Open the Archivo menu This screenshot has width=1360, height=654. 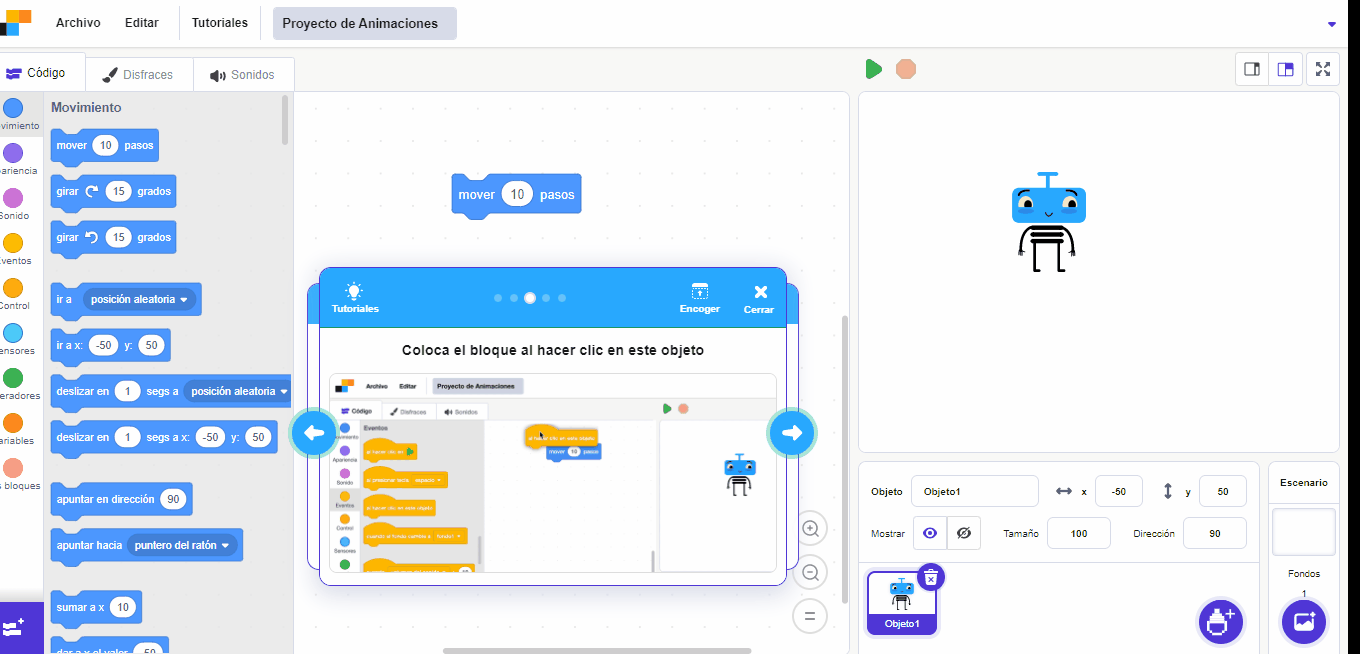[78, 23]
